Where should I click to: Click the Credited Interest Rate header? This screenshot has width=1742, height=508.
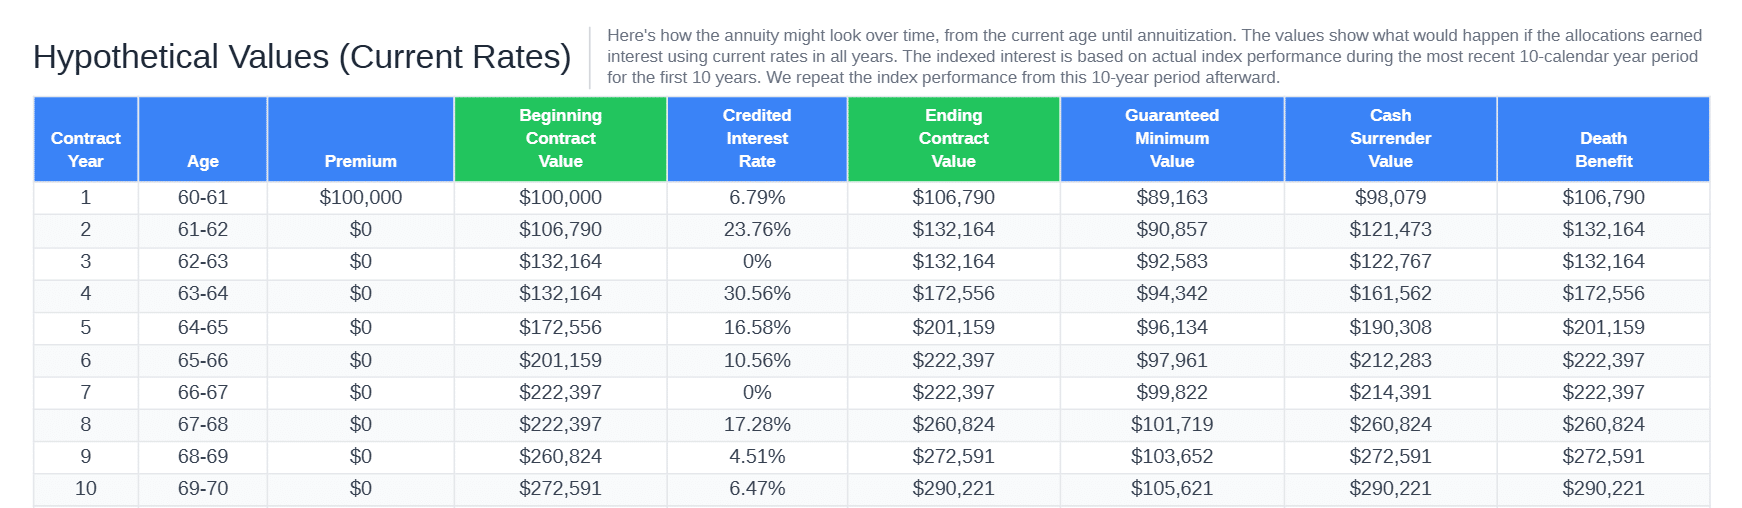pos(757,139)
